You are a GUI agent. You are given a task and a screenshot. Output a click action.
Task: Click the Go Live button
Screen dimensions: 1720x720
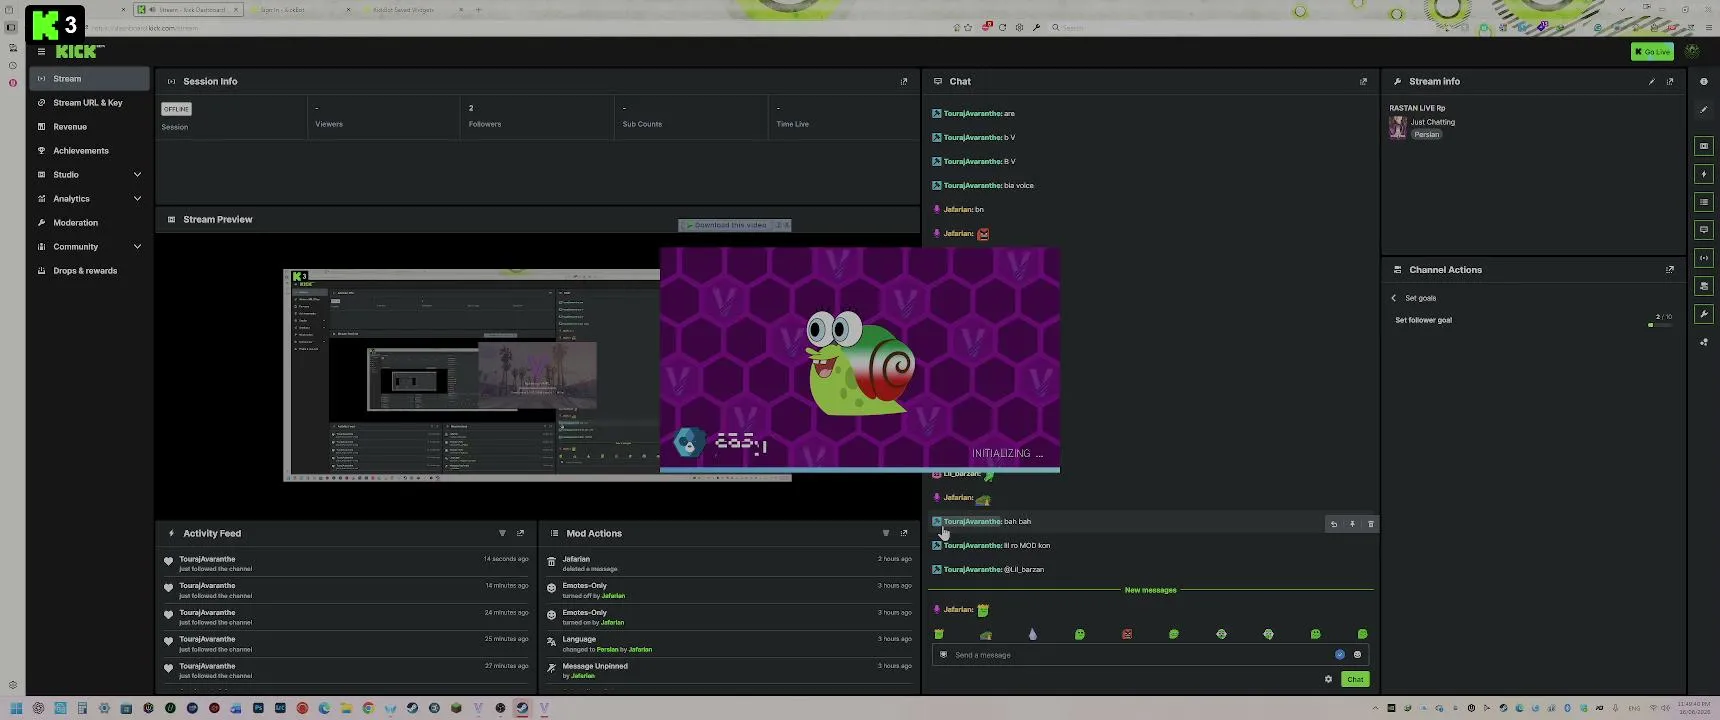click(1652, 52)
